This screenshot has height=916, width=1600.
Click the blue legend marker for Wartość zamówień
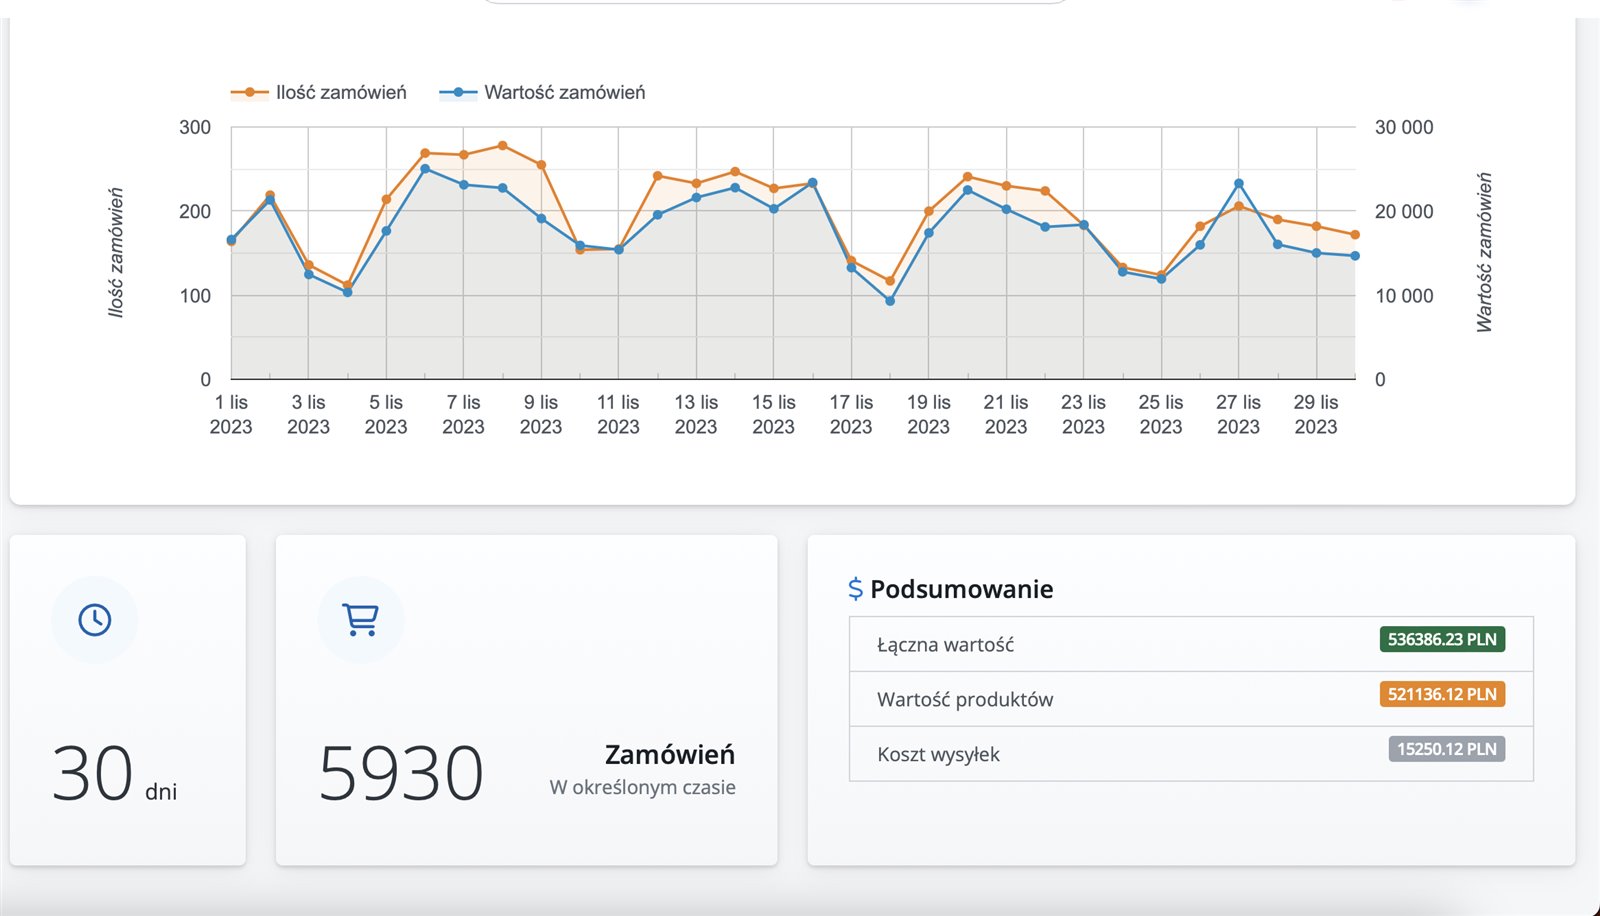click(x=458, y=93)
